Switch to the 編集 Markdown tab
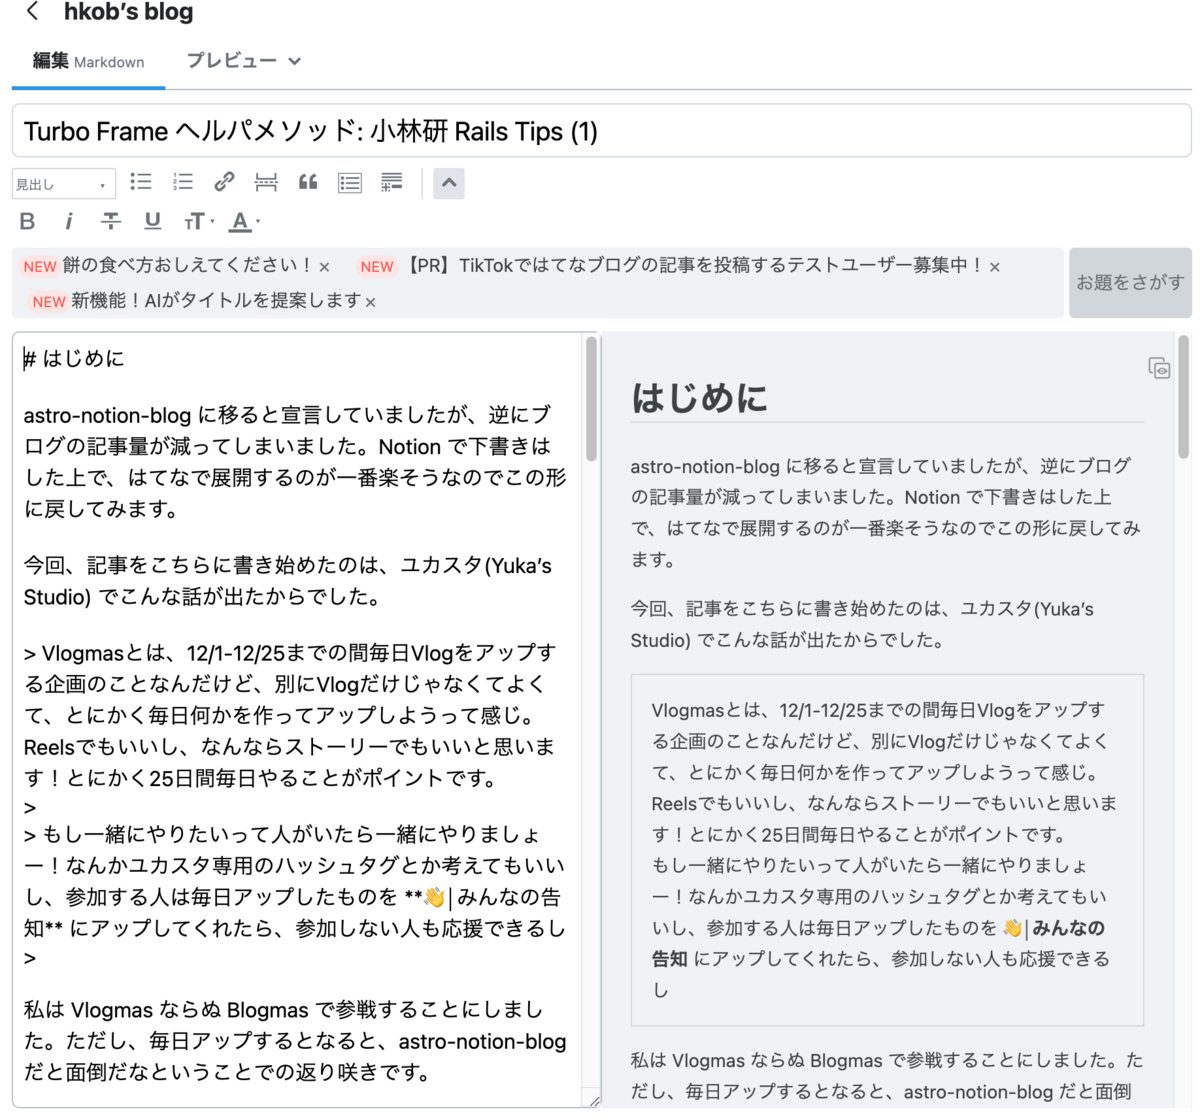Image resolution: width=1200 pixels, height=1120 pixels. (x=88, y=61)
